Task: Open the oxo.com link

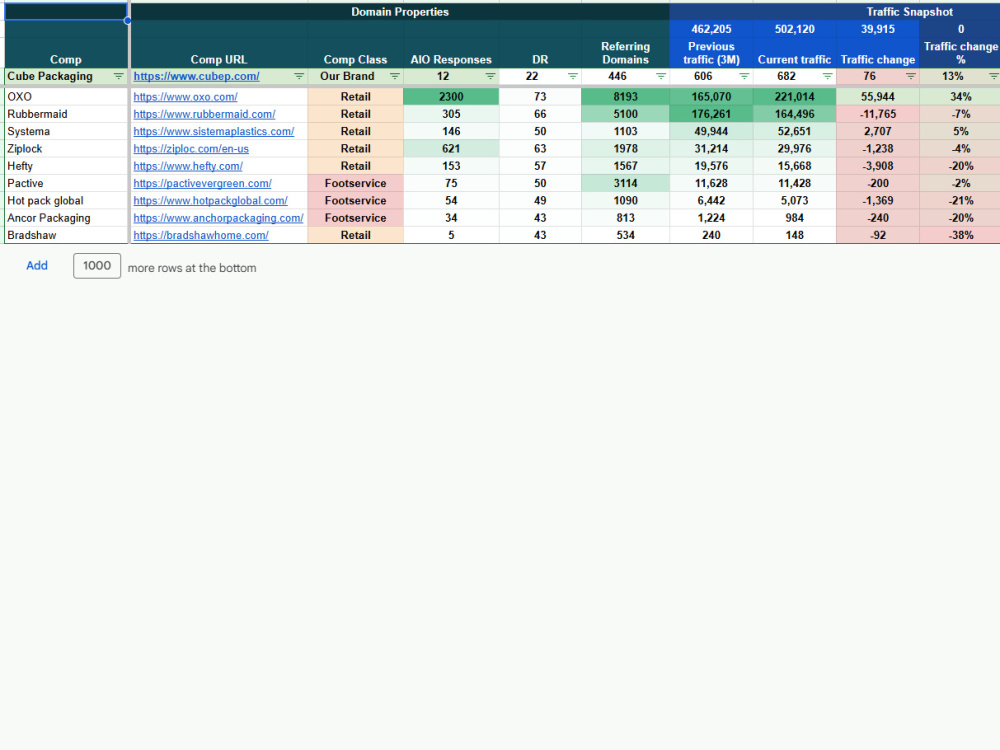Action: 186,97
